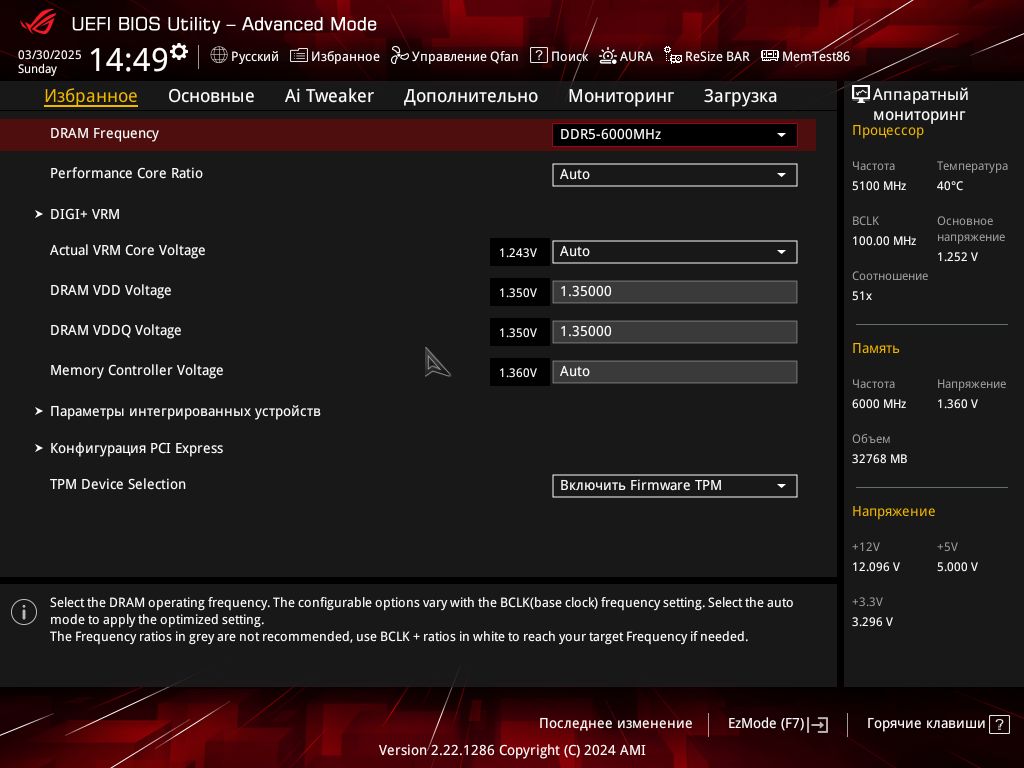1024x768 pixels.
Task: Click the 32768 MB memory size value
Action: pos(880,459)
